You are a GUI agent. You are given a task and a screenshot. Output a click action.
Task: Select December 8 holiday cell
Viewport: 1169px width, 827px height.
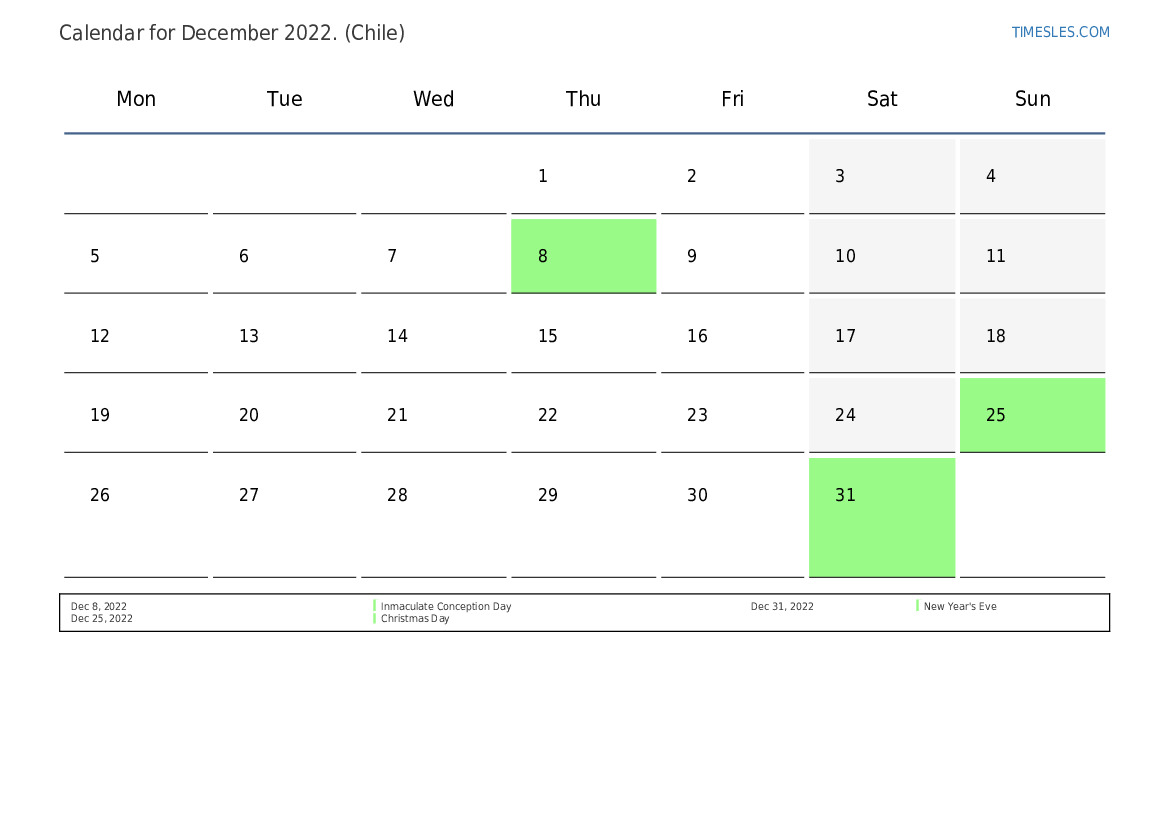583,256
